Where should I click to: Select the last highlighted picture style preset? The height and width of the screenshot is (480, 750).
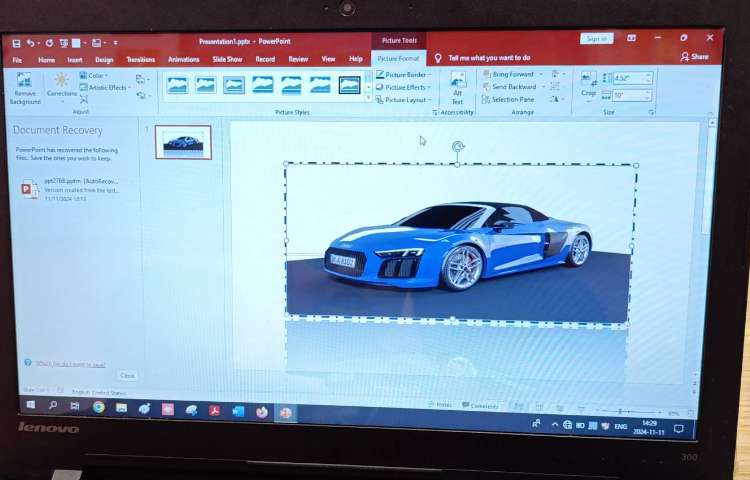click(349, 85)
